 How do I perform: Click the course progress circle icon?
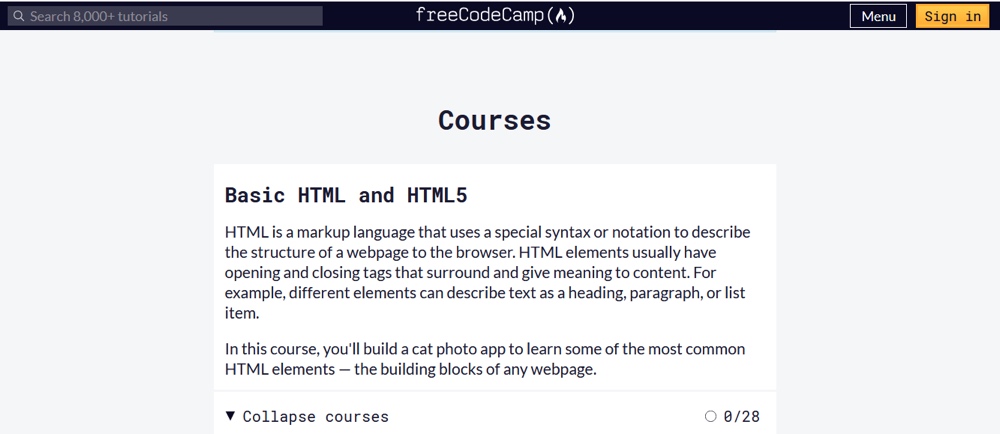[711, 416]
